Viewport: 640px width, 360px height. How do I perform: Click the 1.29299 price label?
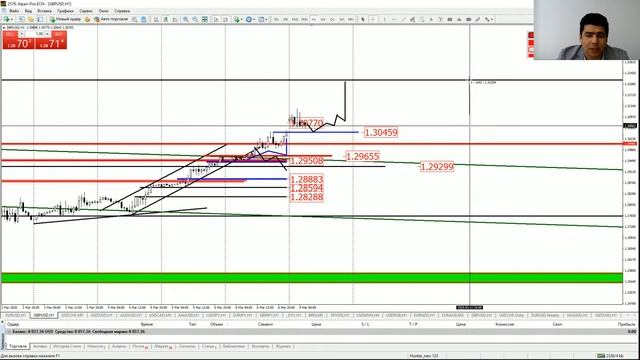(x=437, y=167)
